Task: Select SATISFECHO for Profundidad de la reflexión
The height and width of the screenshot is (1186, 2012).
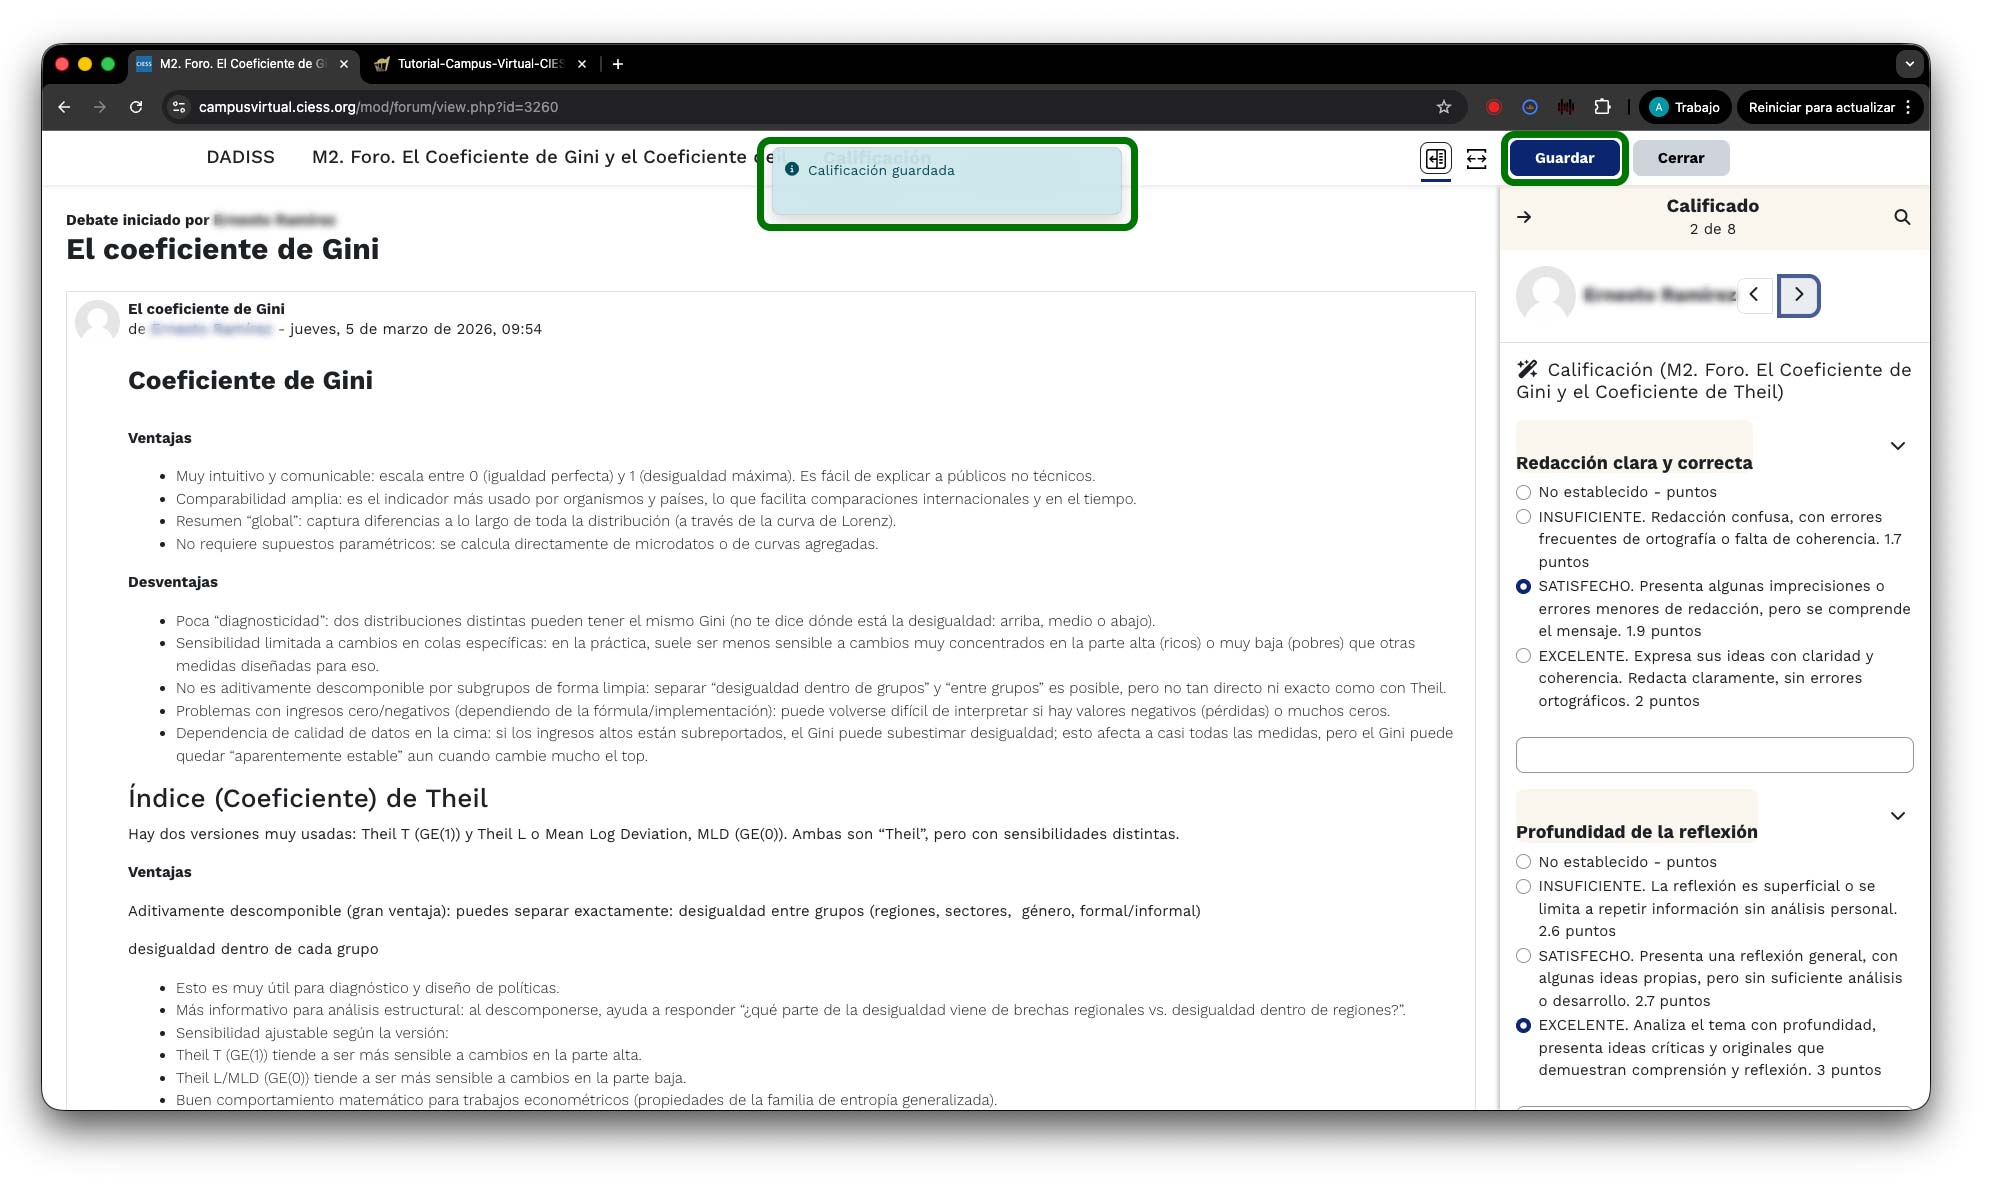Action: (1523, 956)
